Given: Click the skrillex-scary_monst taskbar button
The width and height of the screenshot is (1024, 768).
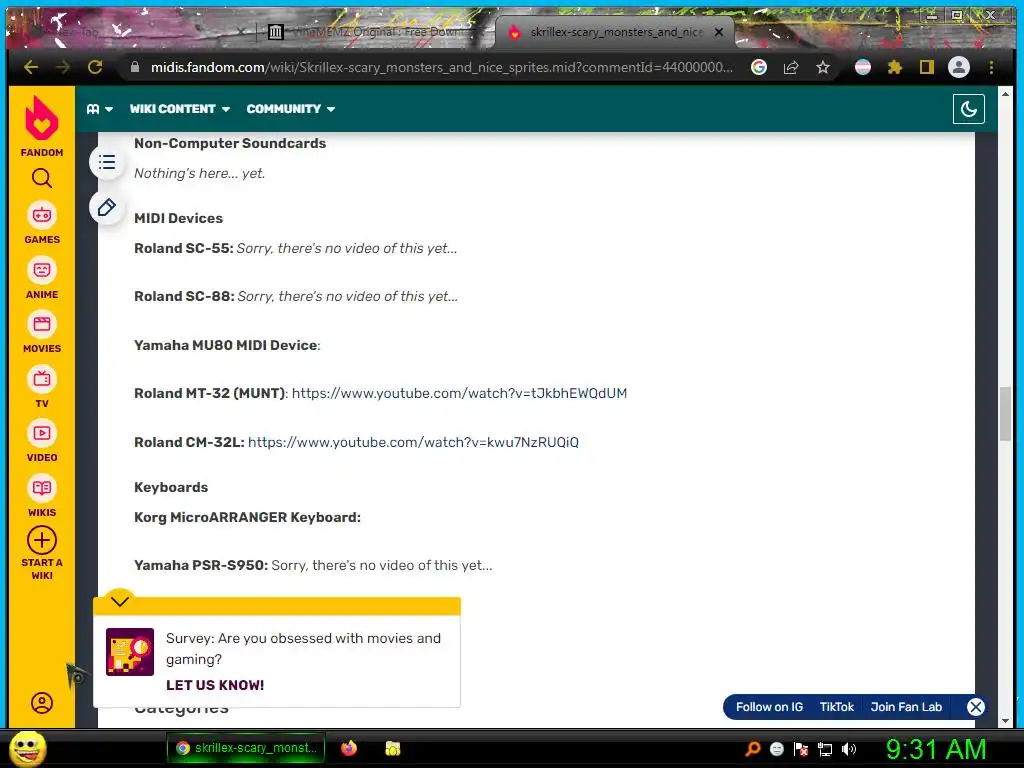Looking at the screenshot, I should click(x=246, y=748).
